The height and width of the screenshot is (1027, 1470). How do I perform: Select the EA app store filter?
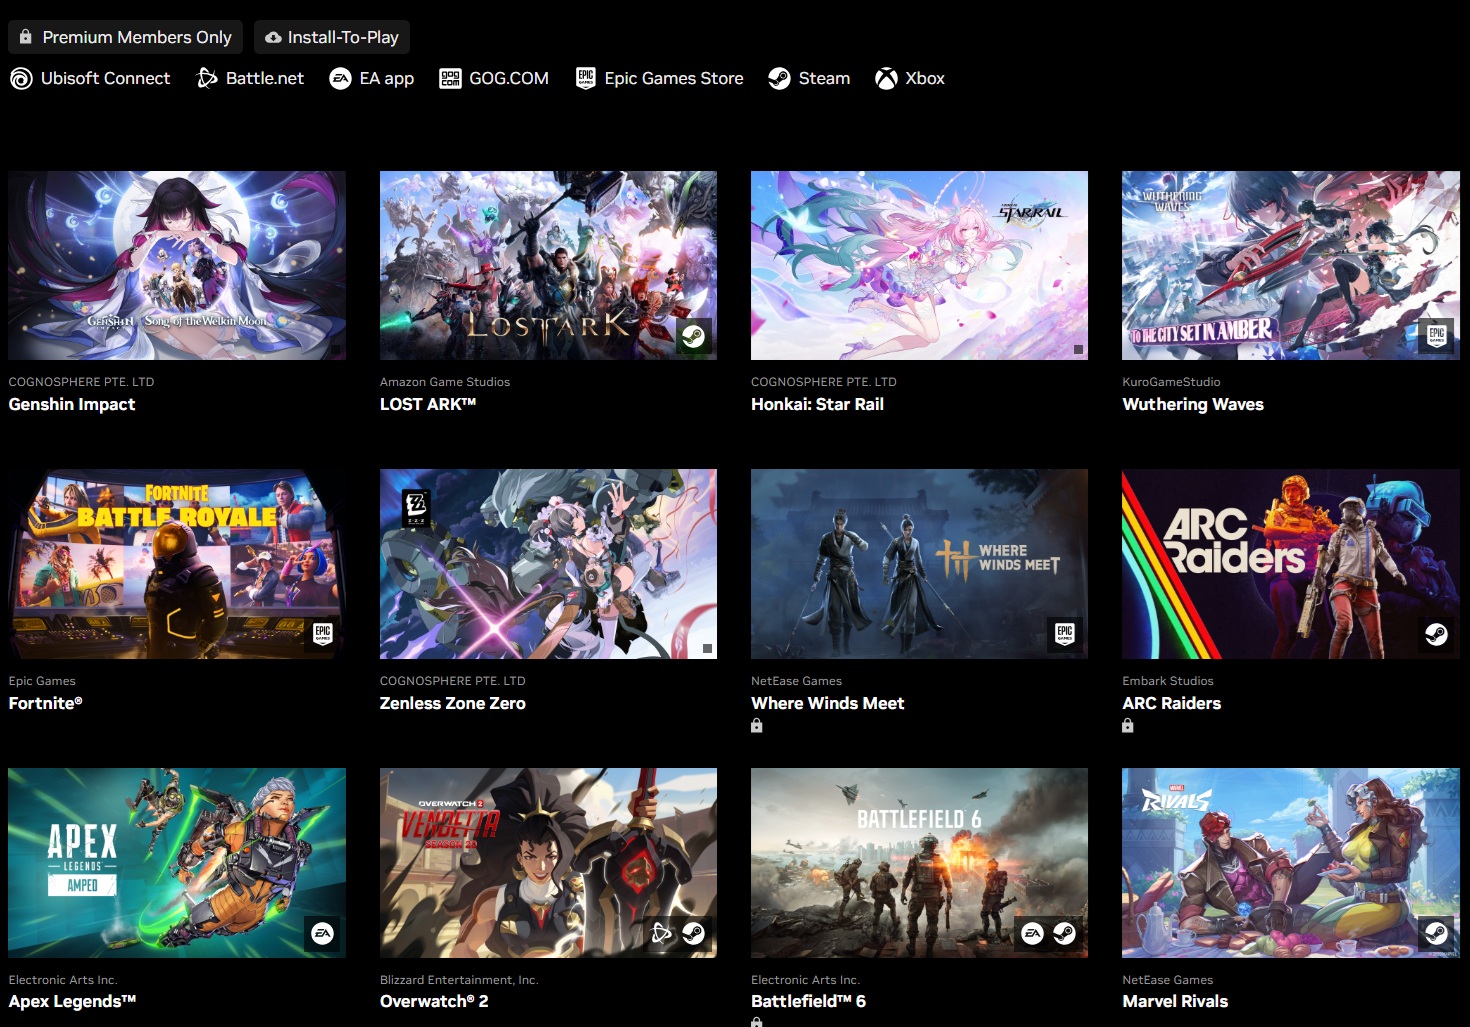coord(371,78)
